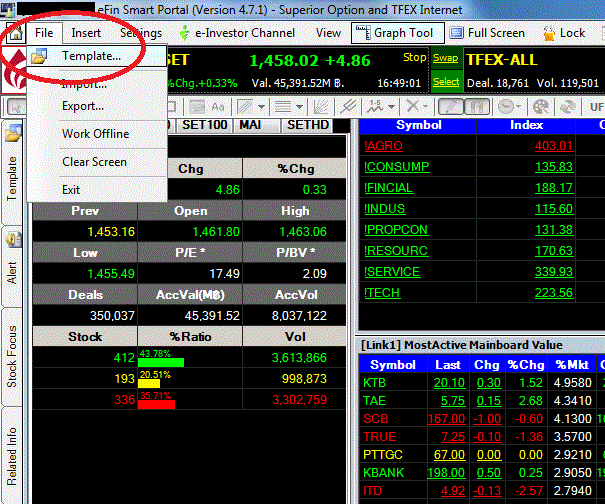This screenshot has height=504, width=605.
Task: Open the !INDUS sector link
Action: [384, 209]
